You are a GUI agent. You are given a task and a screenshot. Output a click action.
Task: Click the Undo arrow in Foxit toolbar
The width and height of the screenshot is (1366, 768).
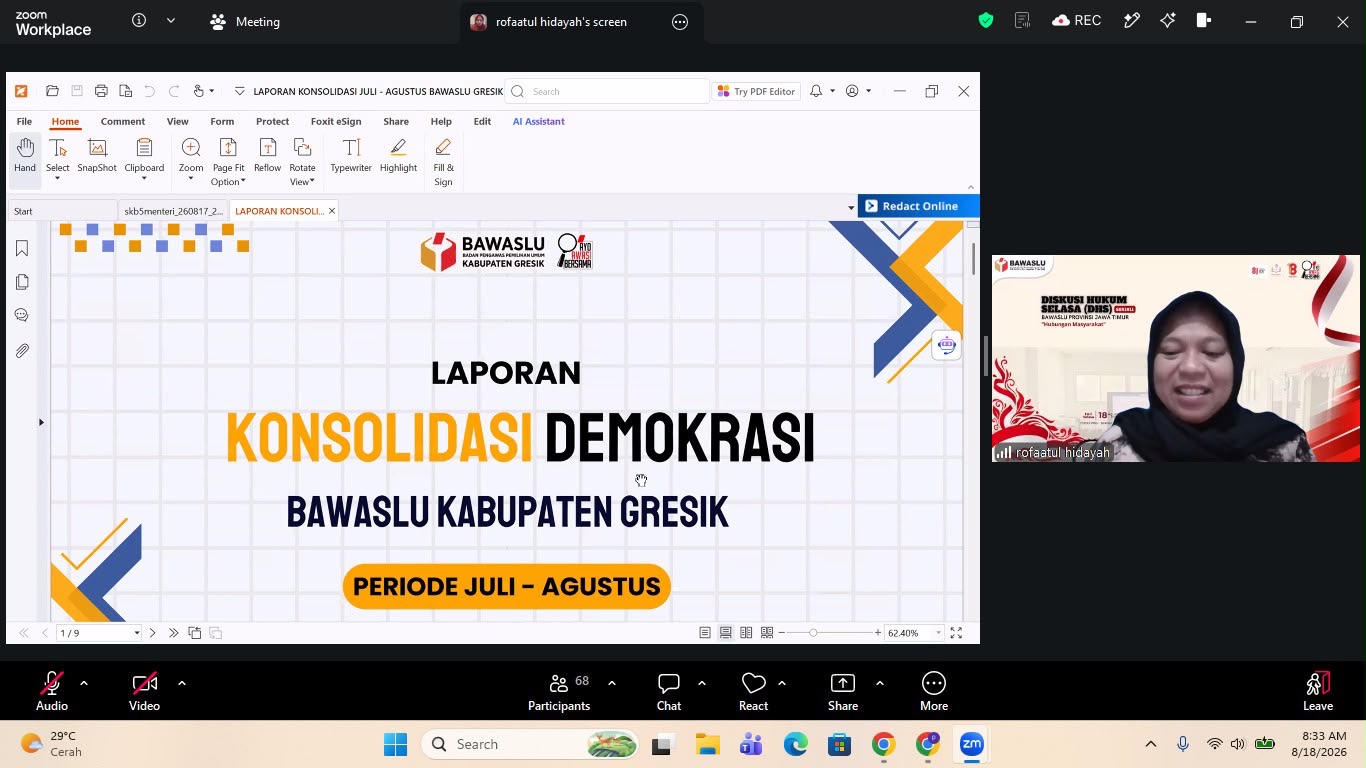coord(149,91)
